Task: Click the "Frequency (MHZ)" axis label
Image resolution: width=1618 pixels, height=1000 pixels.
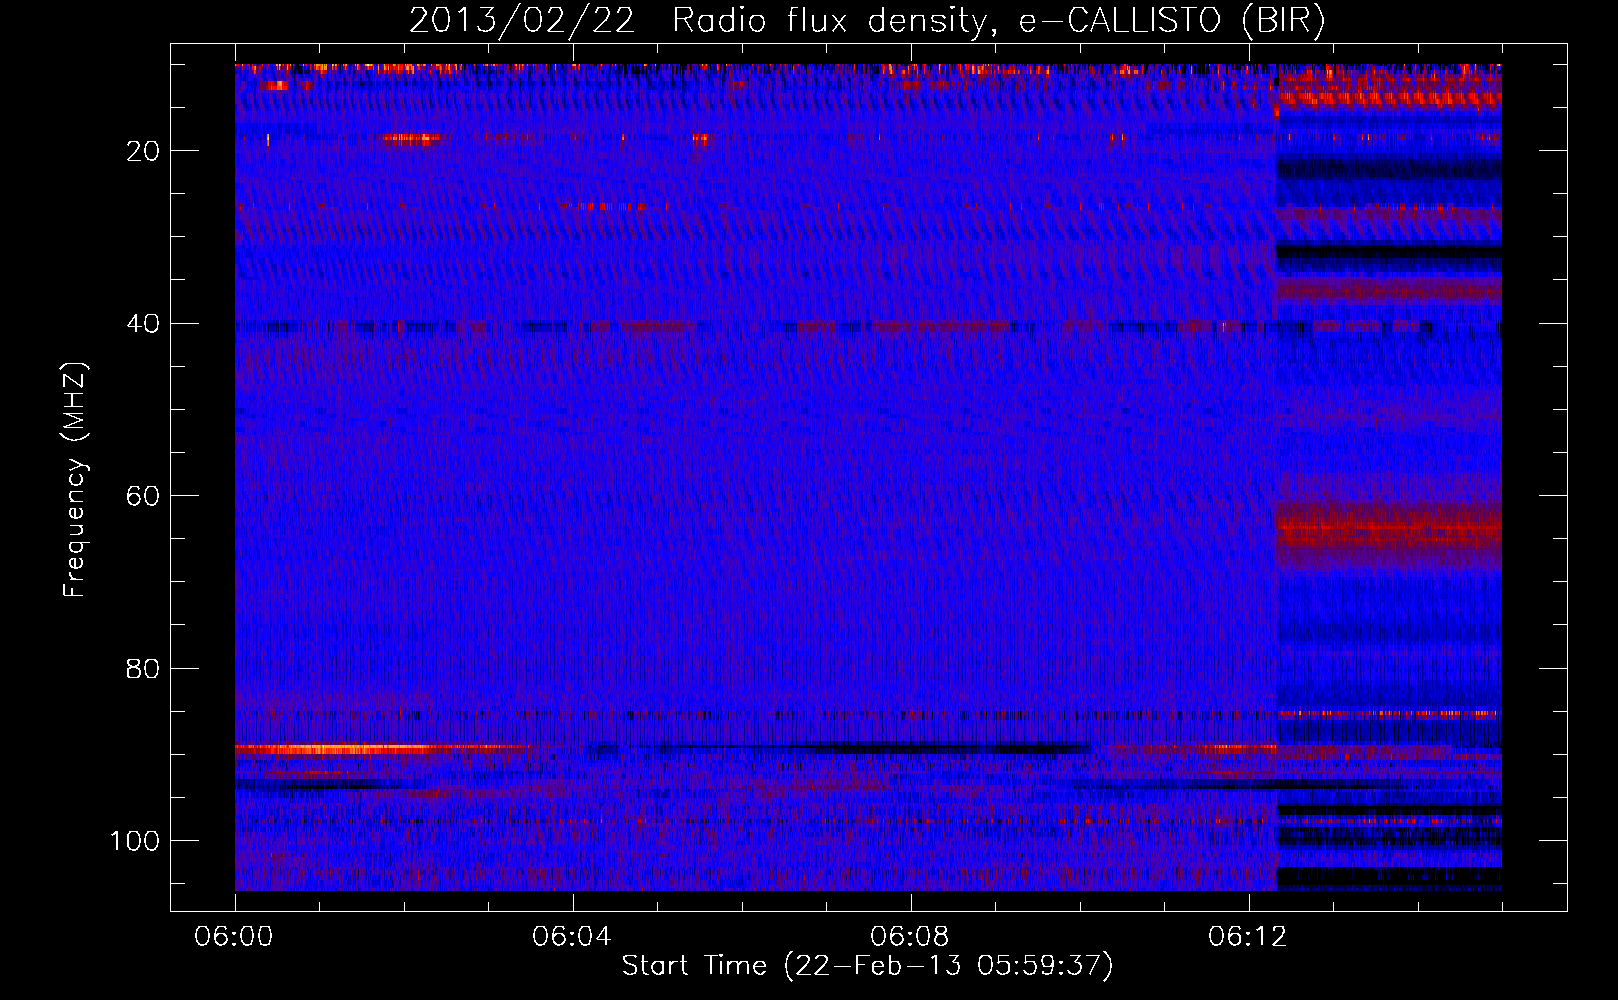Action: pyautogui.click(x=75, y=479)
